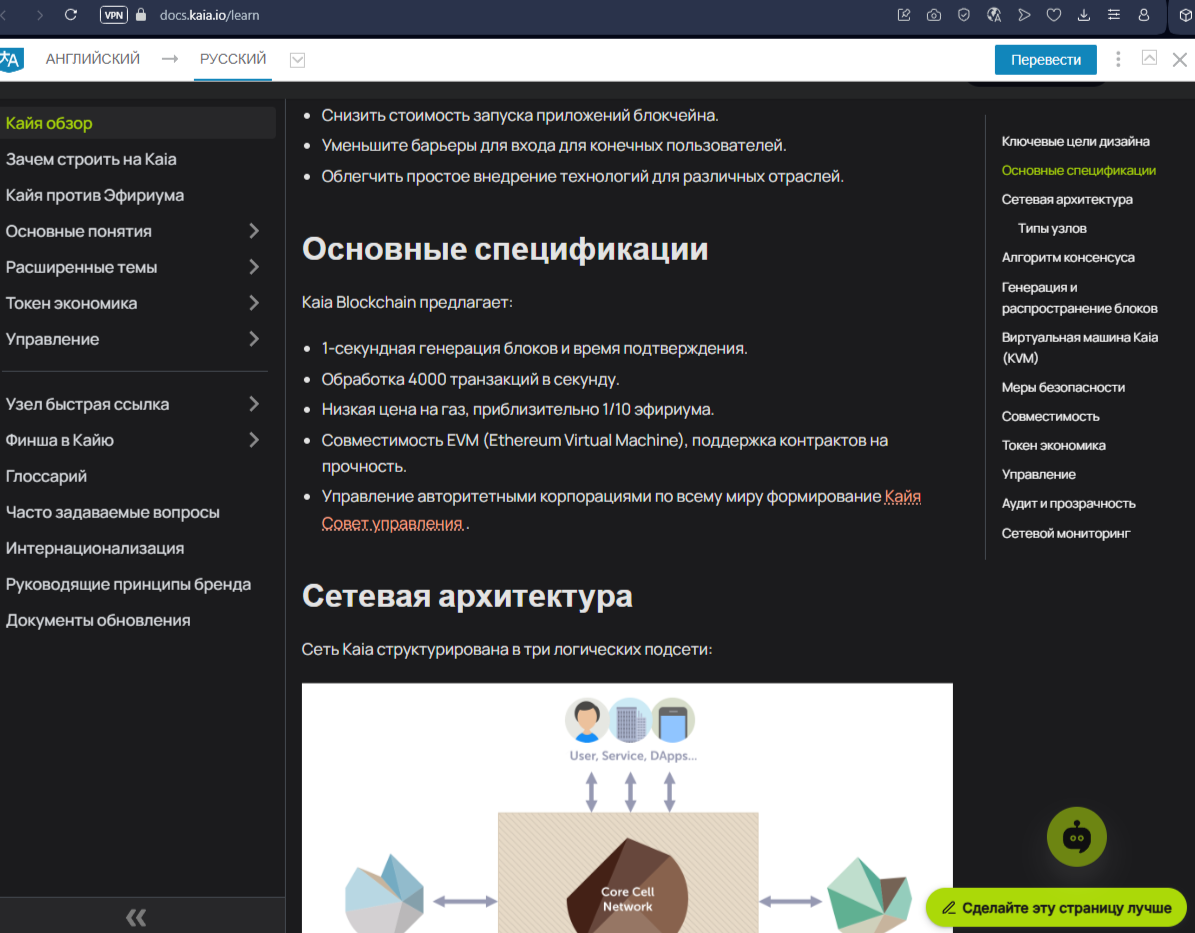Collapse the left sidebar with the « control

coord(137,916)
